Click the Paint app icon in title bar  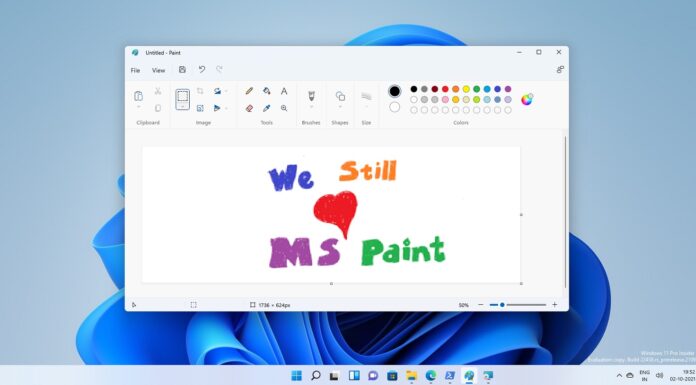point(135,52)
